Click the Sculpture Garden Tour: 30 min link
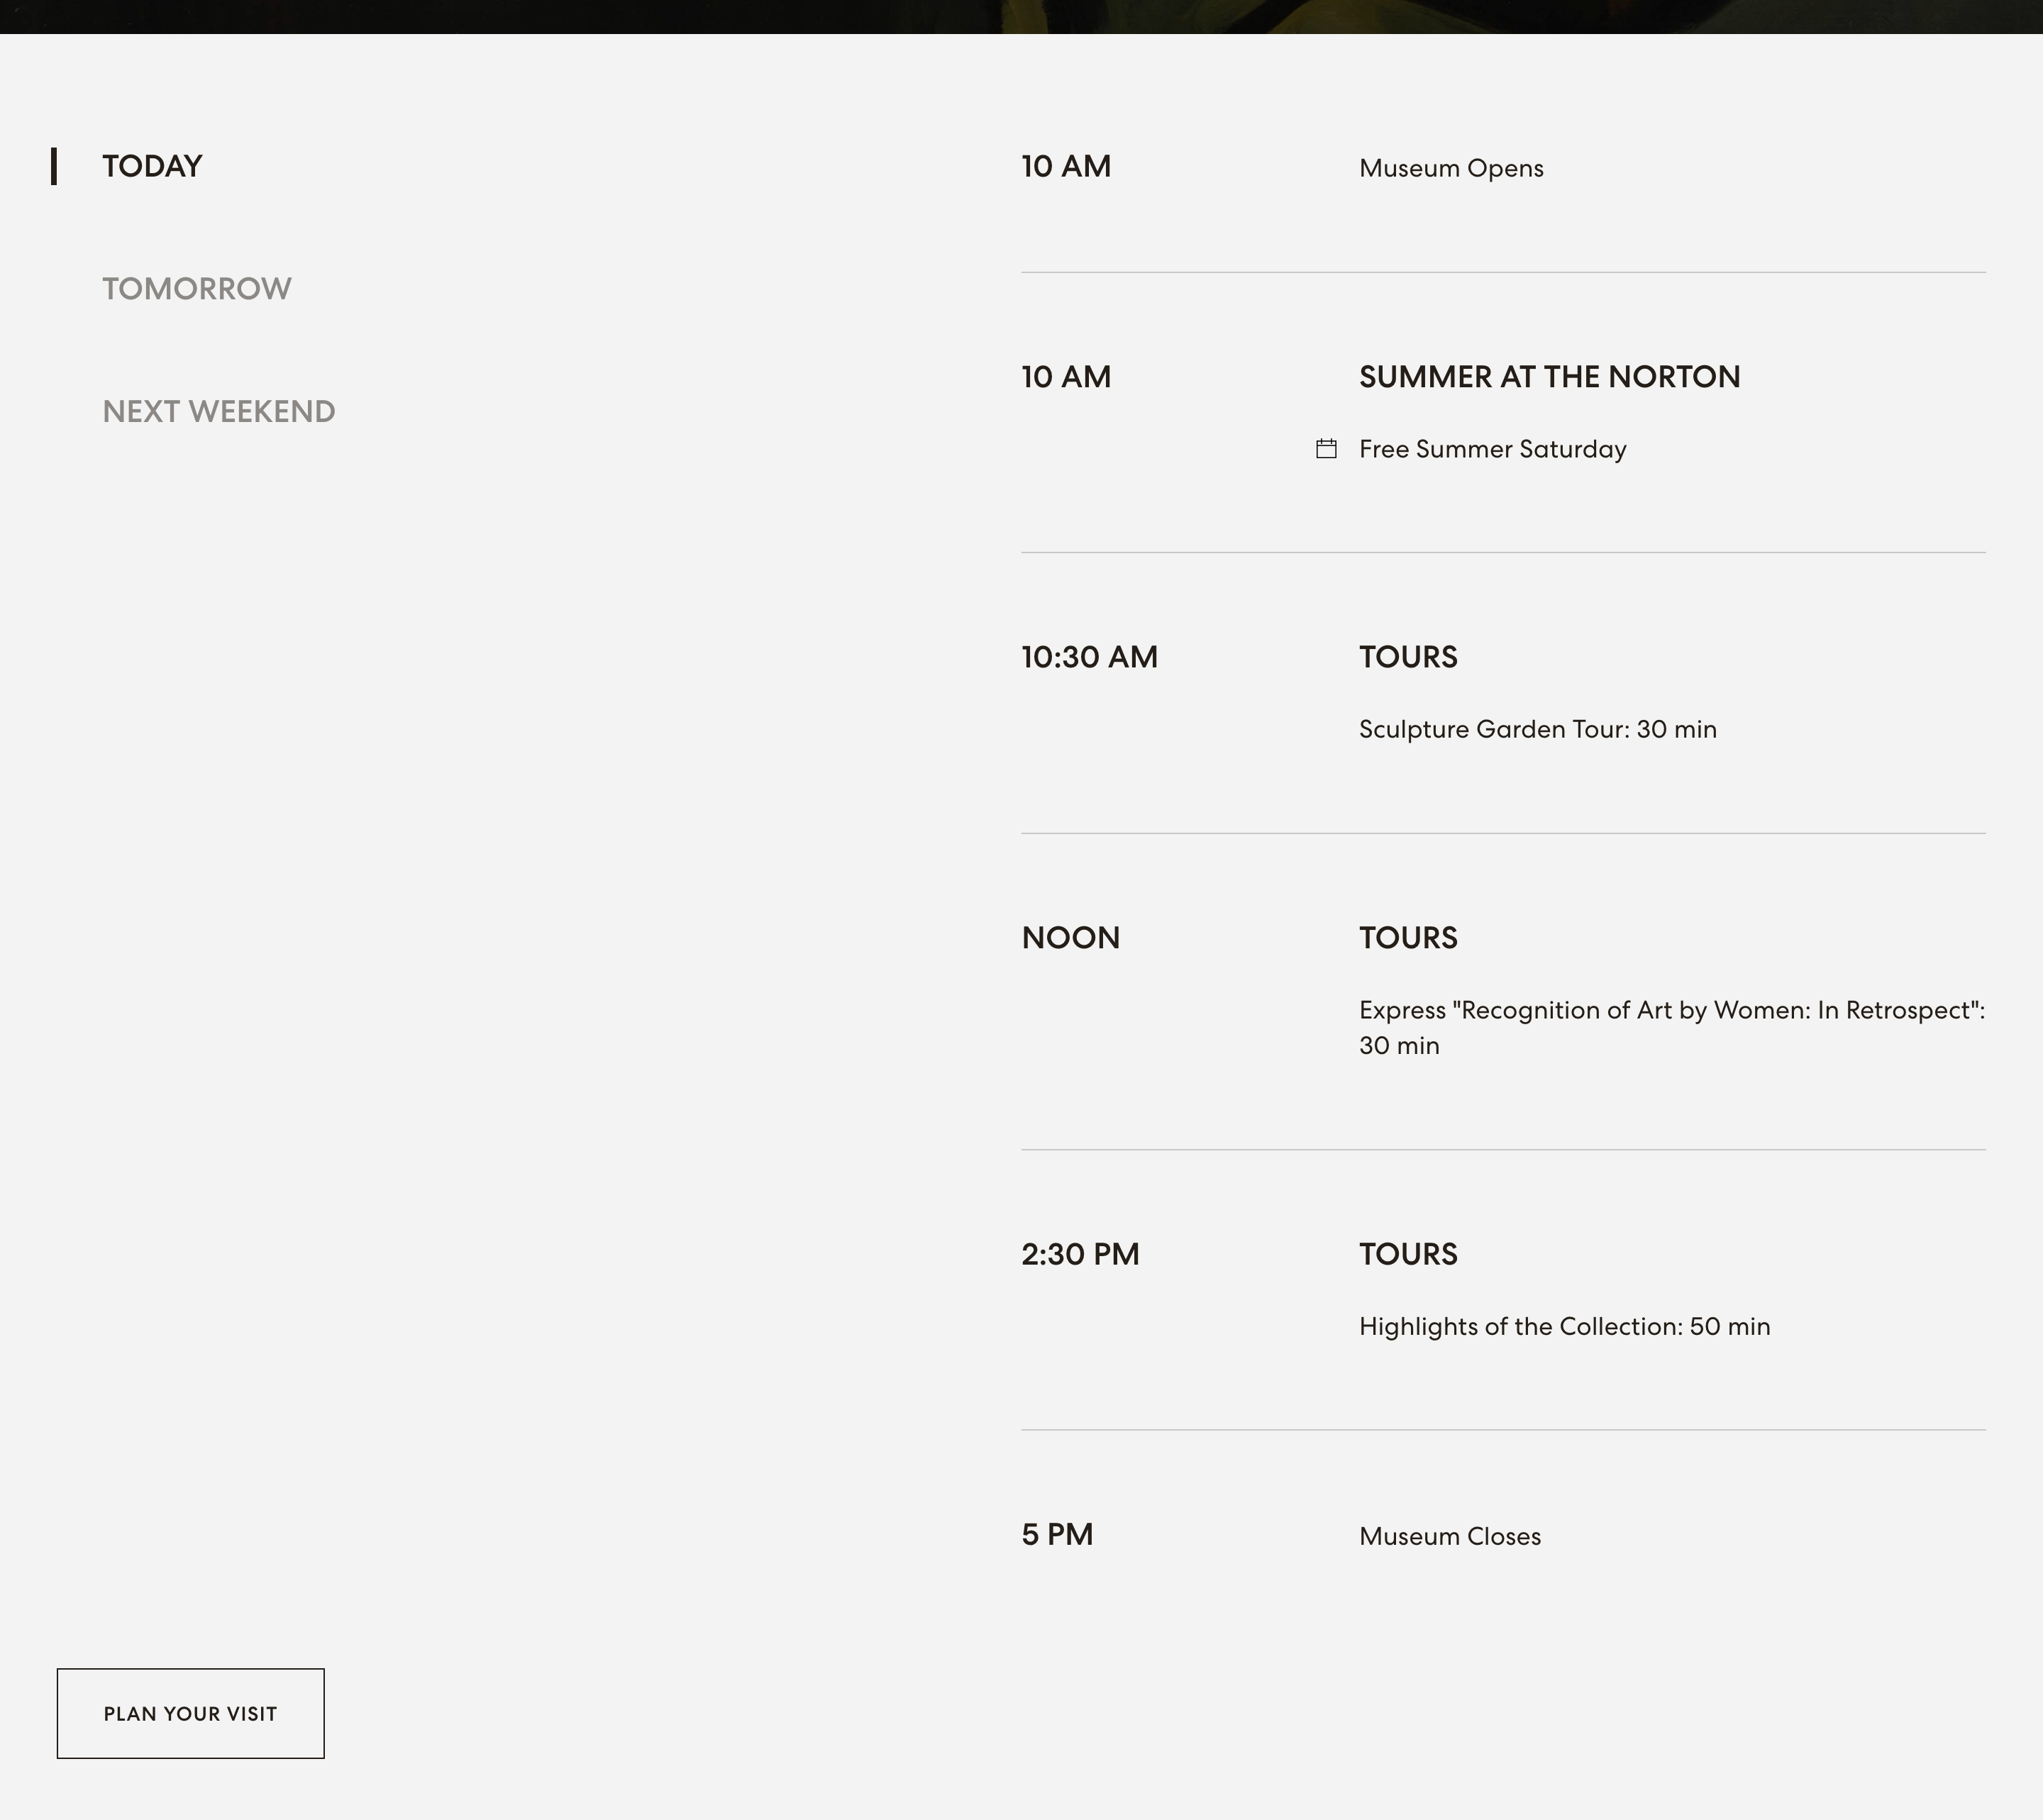 (1537, 729)
